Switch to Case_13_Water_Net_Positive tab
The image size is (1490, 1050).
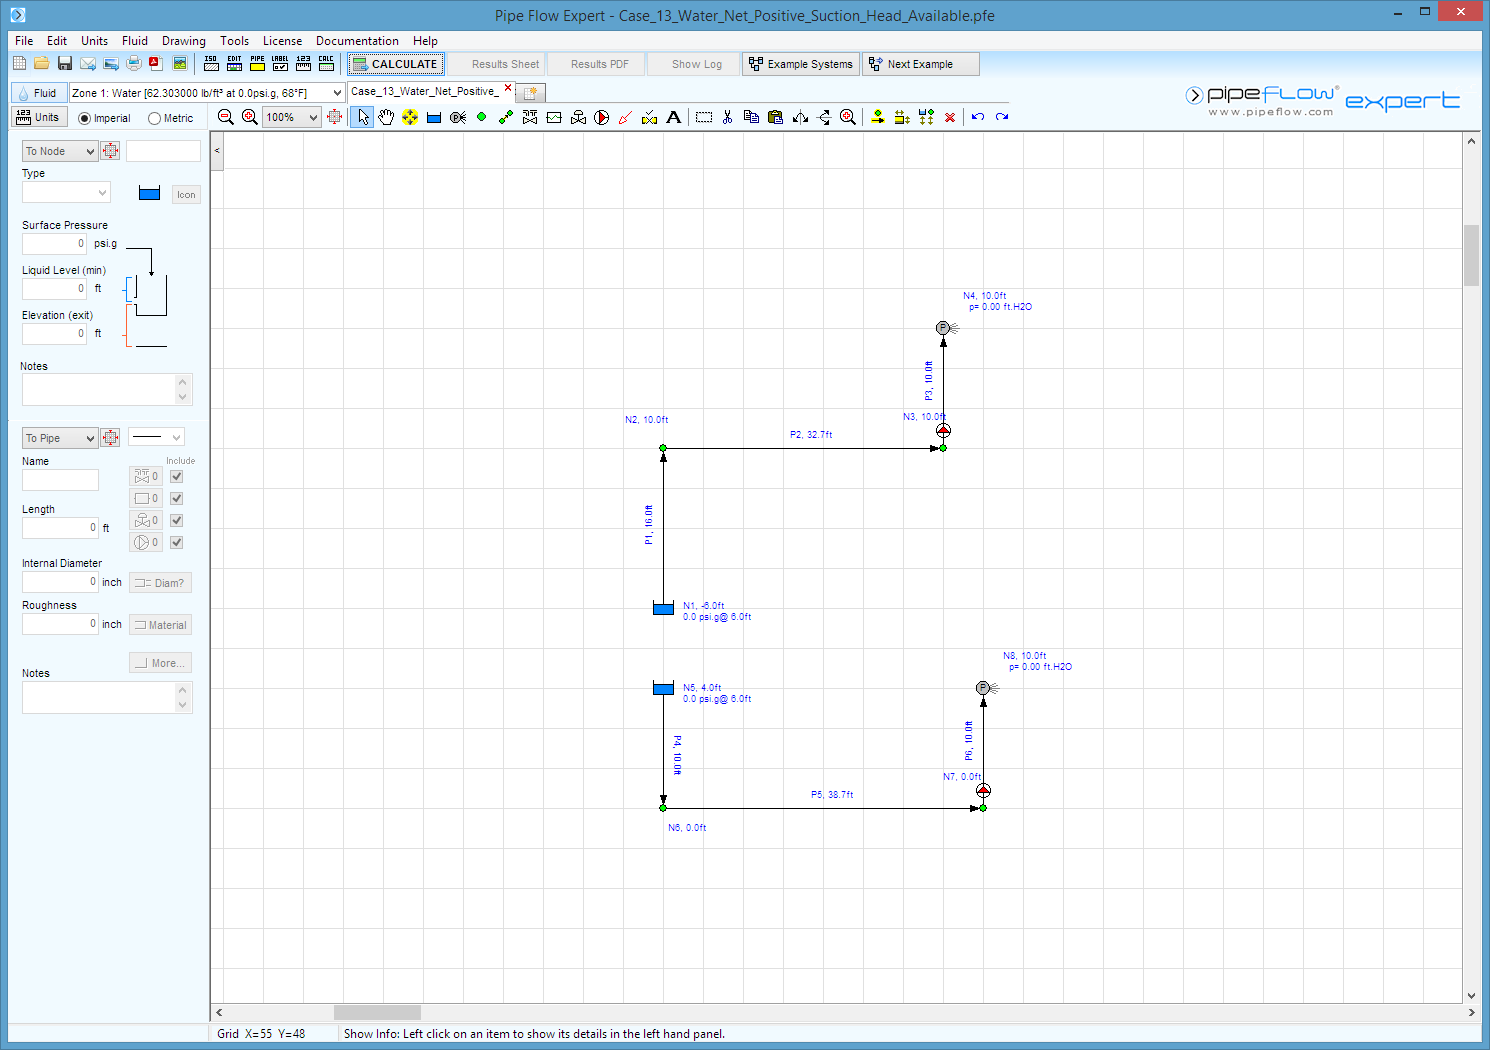pyautogui.click(x=424, y=91)
